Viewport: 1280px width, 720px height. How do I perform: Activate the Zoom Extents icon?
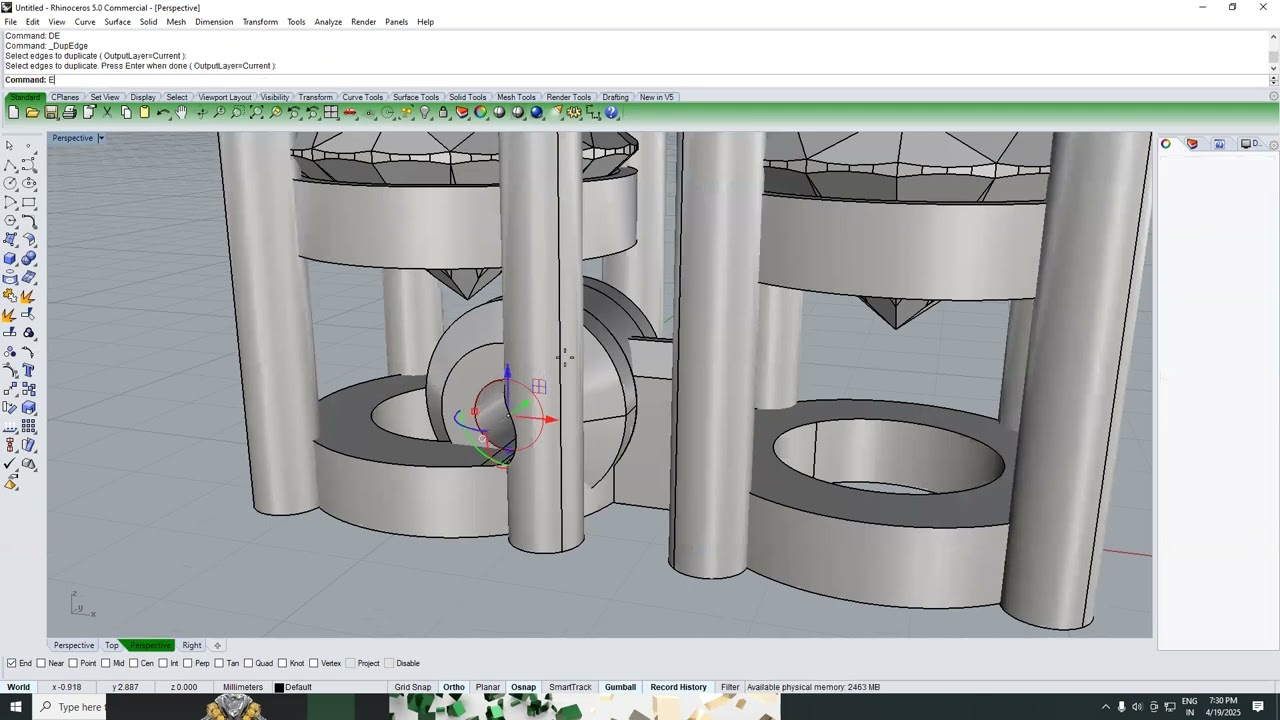point(256,113)
